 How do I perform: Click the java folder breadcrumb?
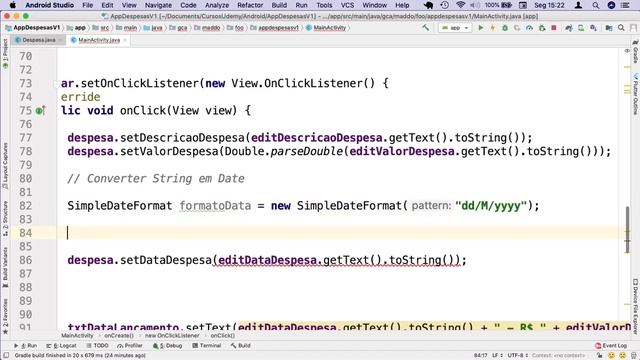tap(153, 28)
